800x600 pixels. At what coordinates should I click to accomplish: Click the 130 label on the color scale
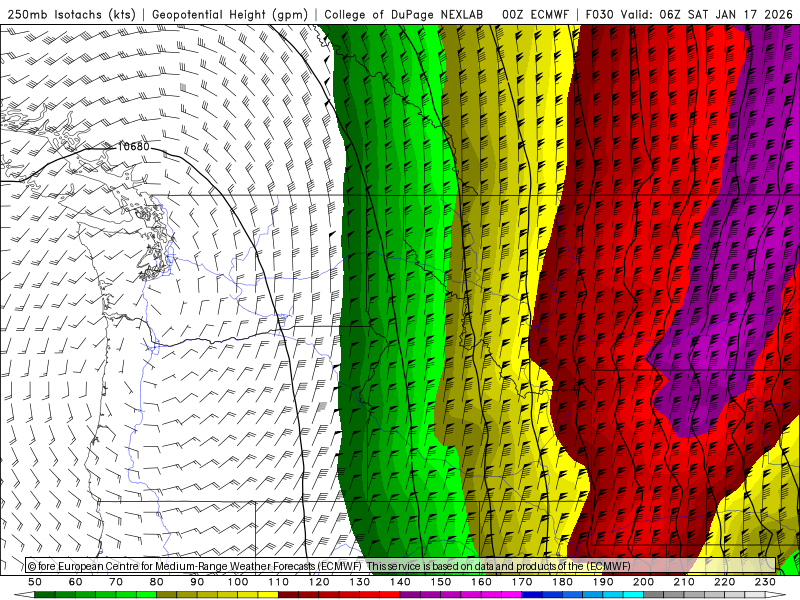tap(360, 582)
